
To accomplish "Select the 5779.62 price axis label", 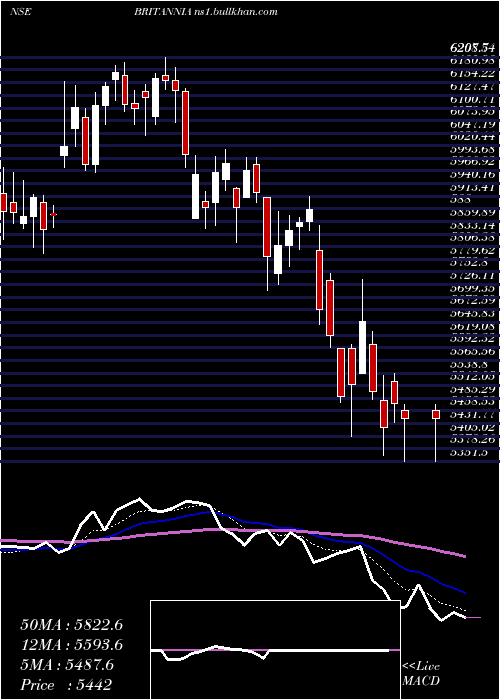I will 473,250.
